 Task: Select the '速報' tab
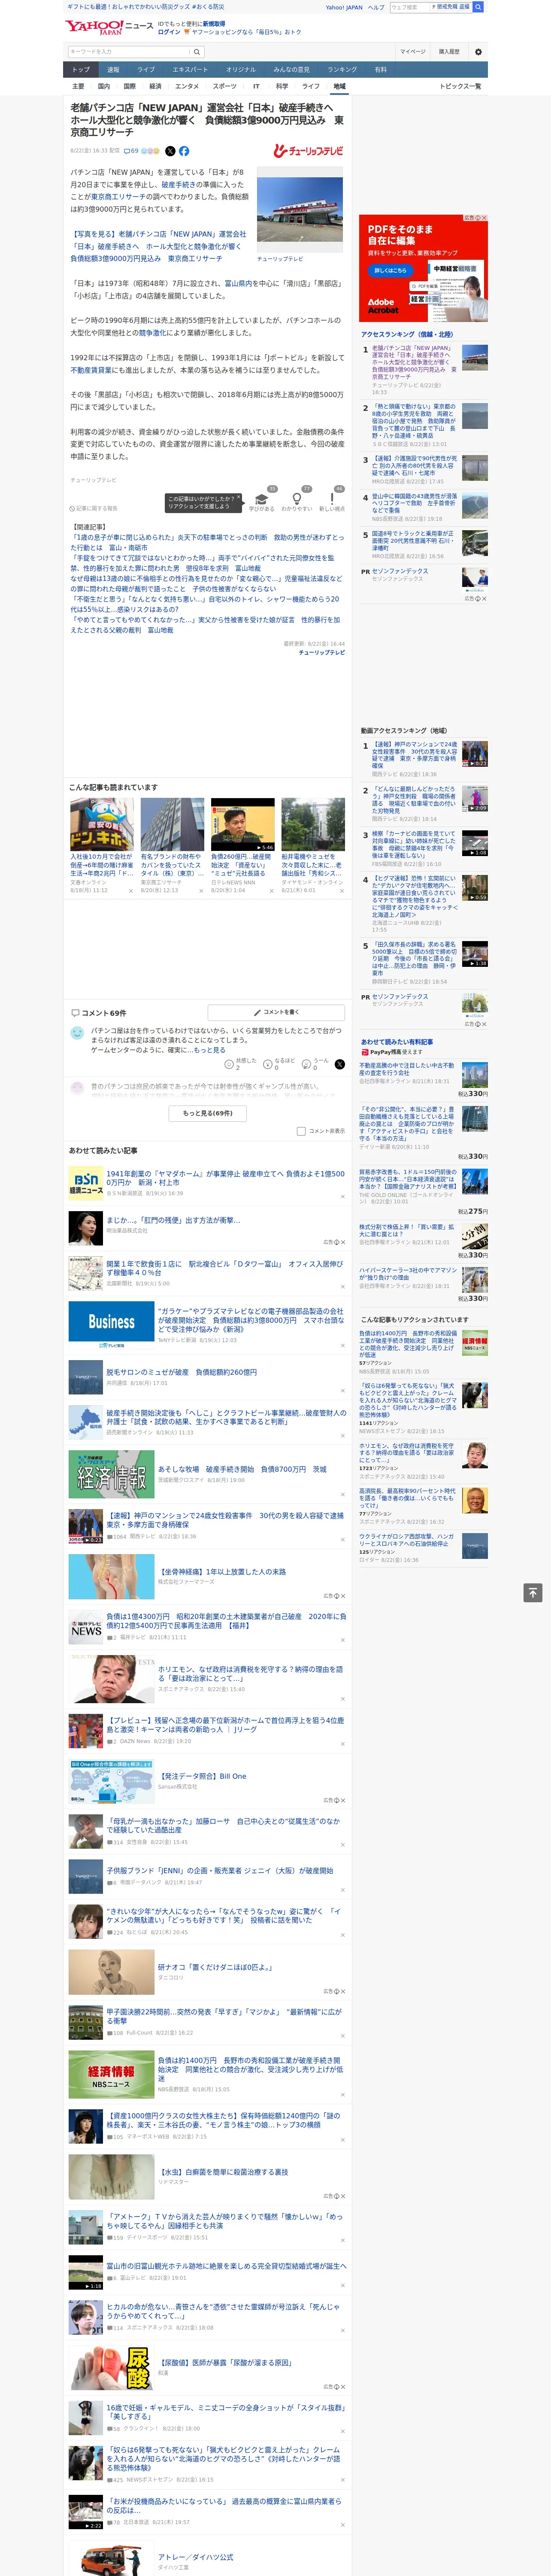pos(113,70)
